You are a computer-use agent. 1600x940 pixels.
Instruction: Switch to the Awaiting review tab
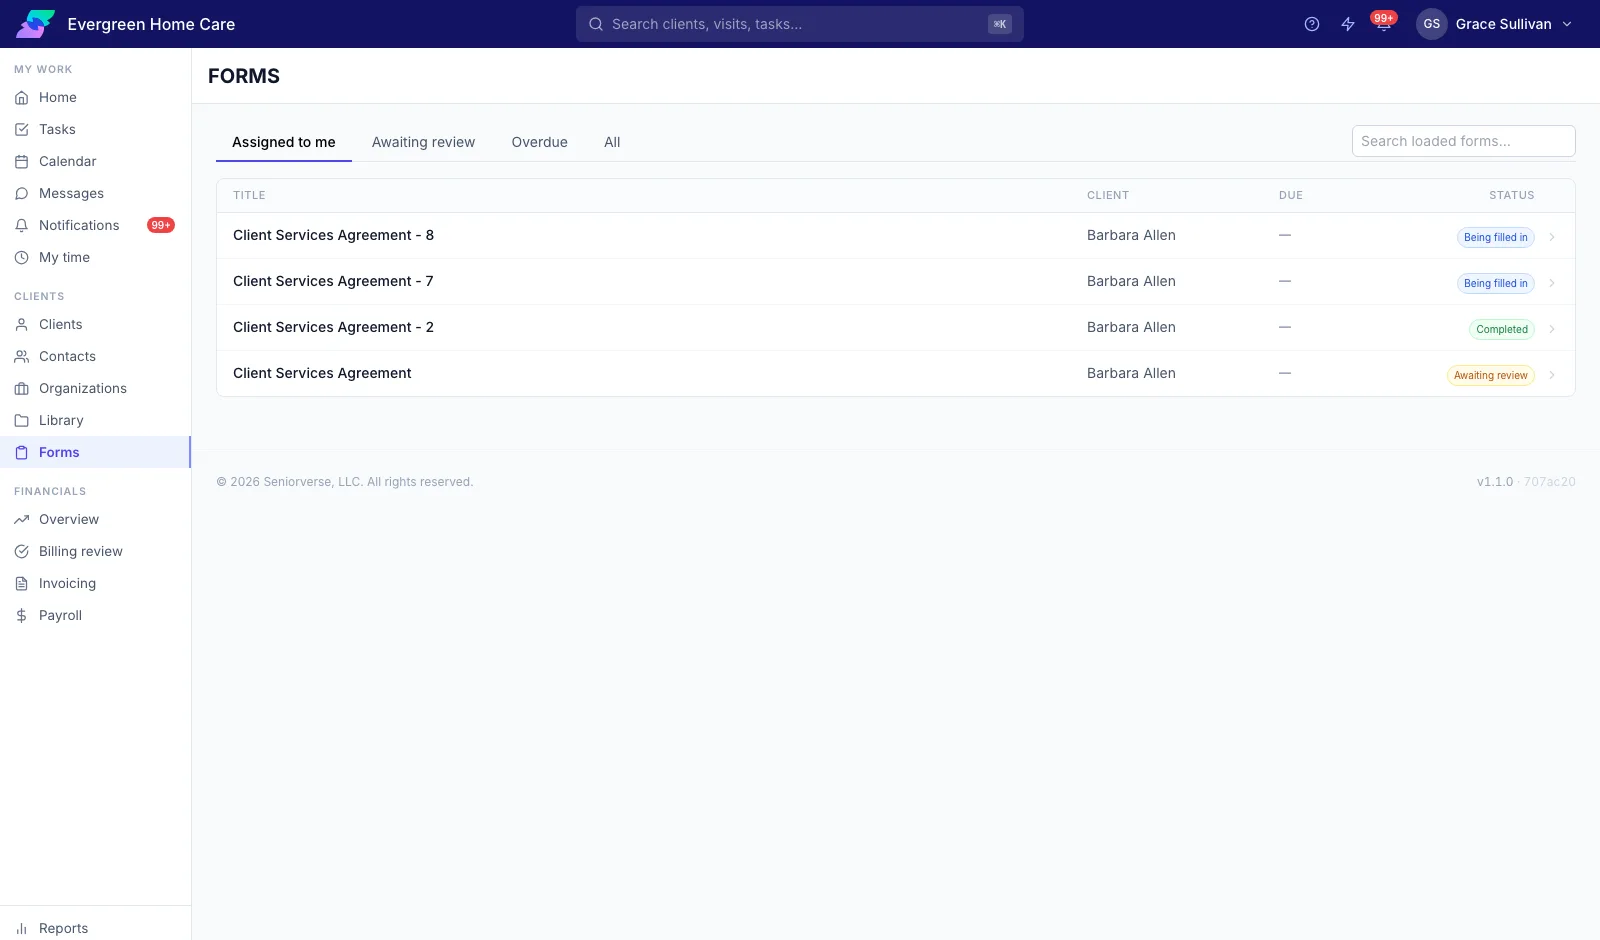click(423, 142)
